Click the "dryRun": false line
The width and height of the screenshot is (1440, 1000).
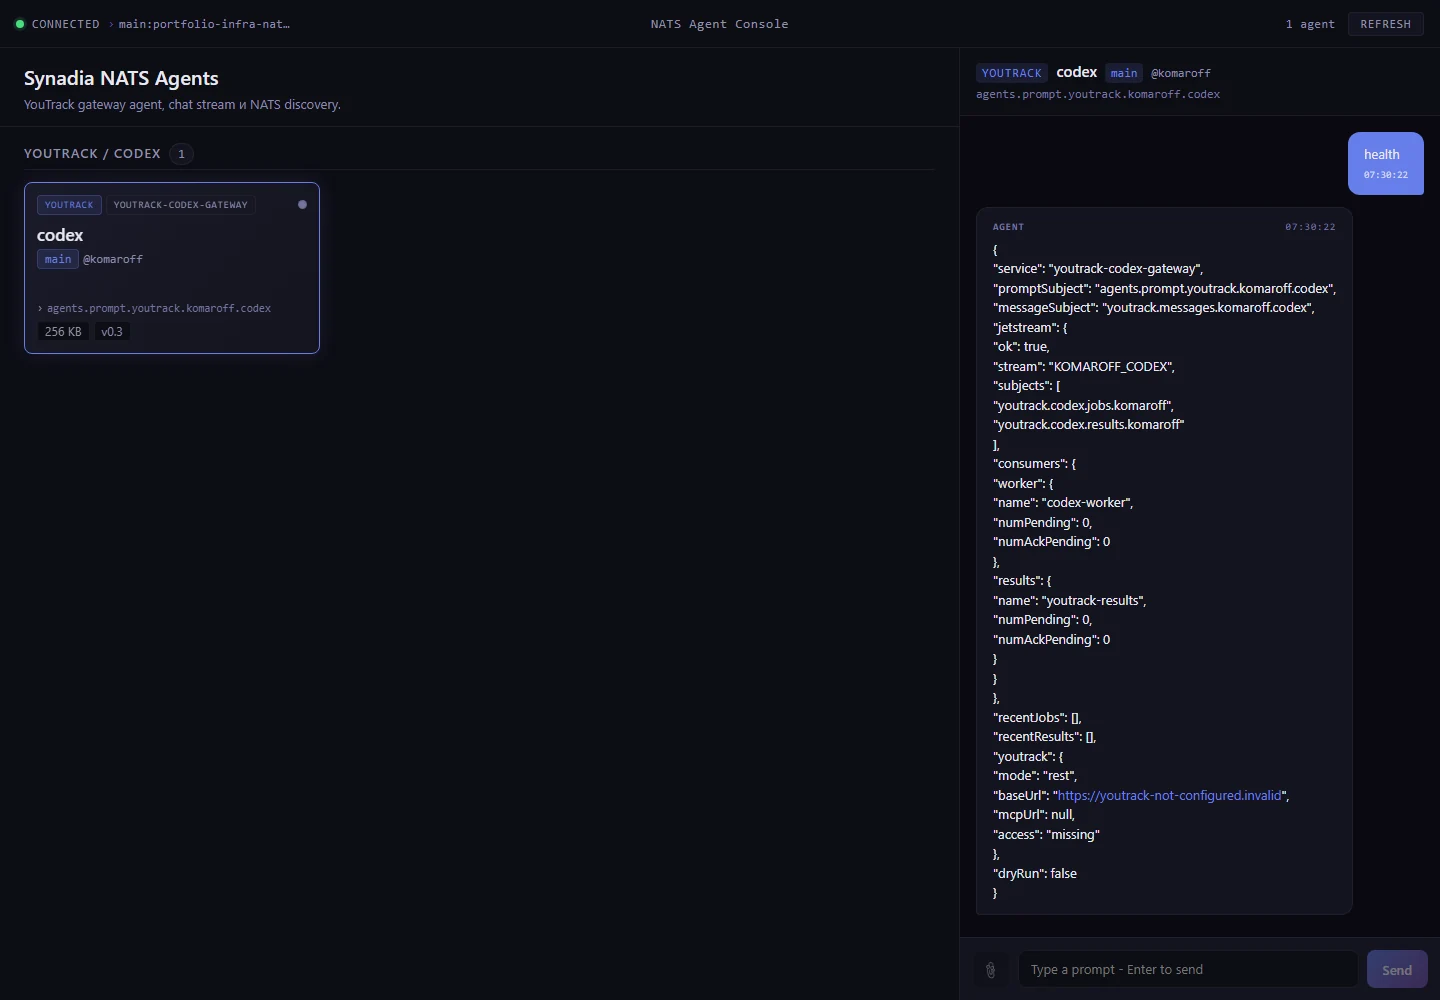[x=1035, y=874]
